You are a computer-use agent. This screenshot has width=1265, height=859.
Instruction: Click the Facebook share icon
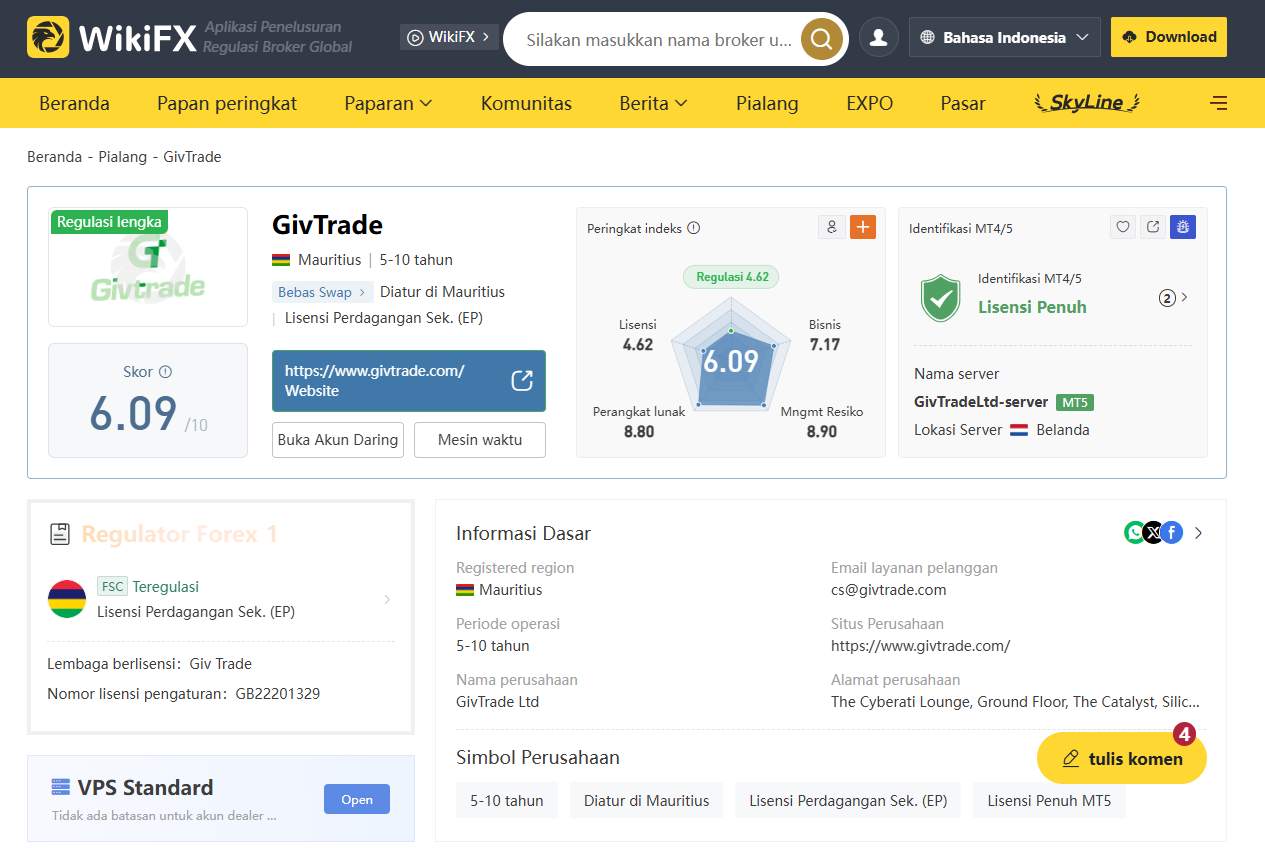pos(1172,533)
